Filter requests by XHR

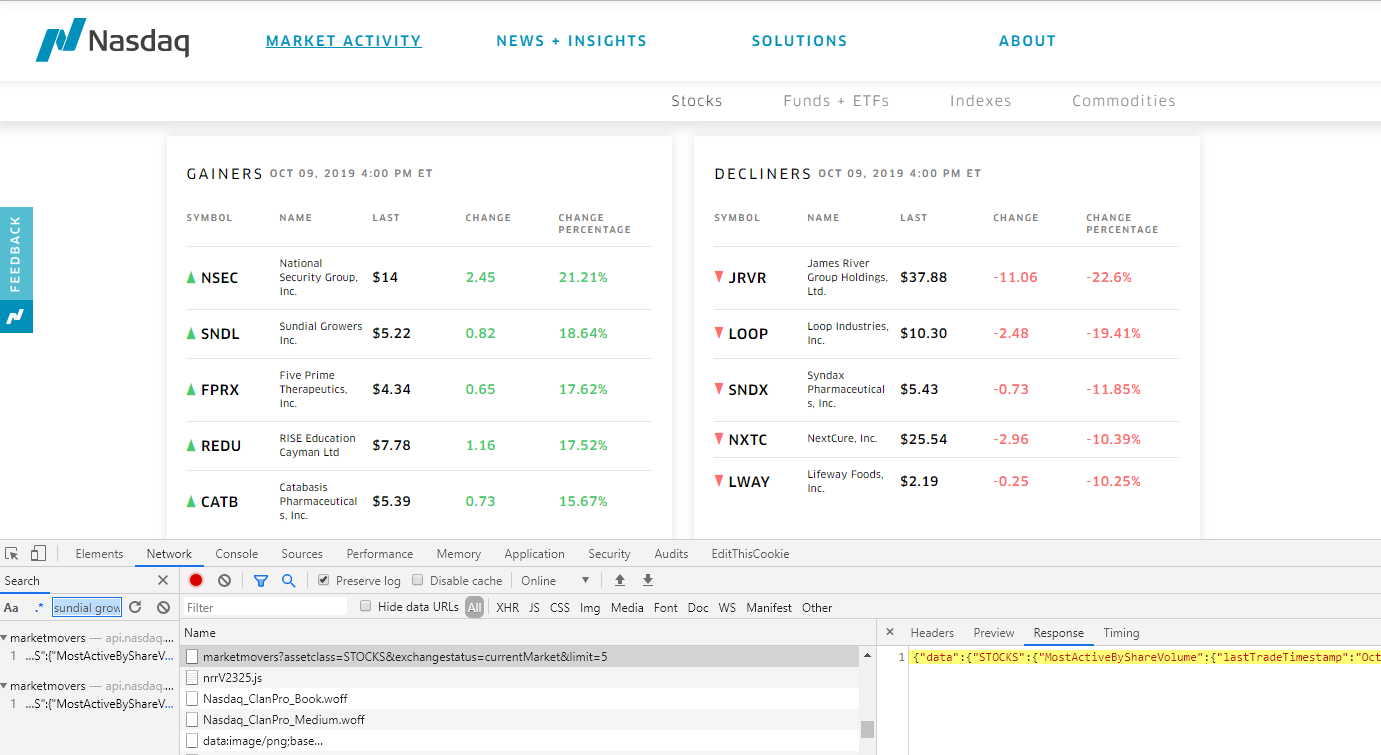[508, 607]
